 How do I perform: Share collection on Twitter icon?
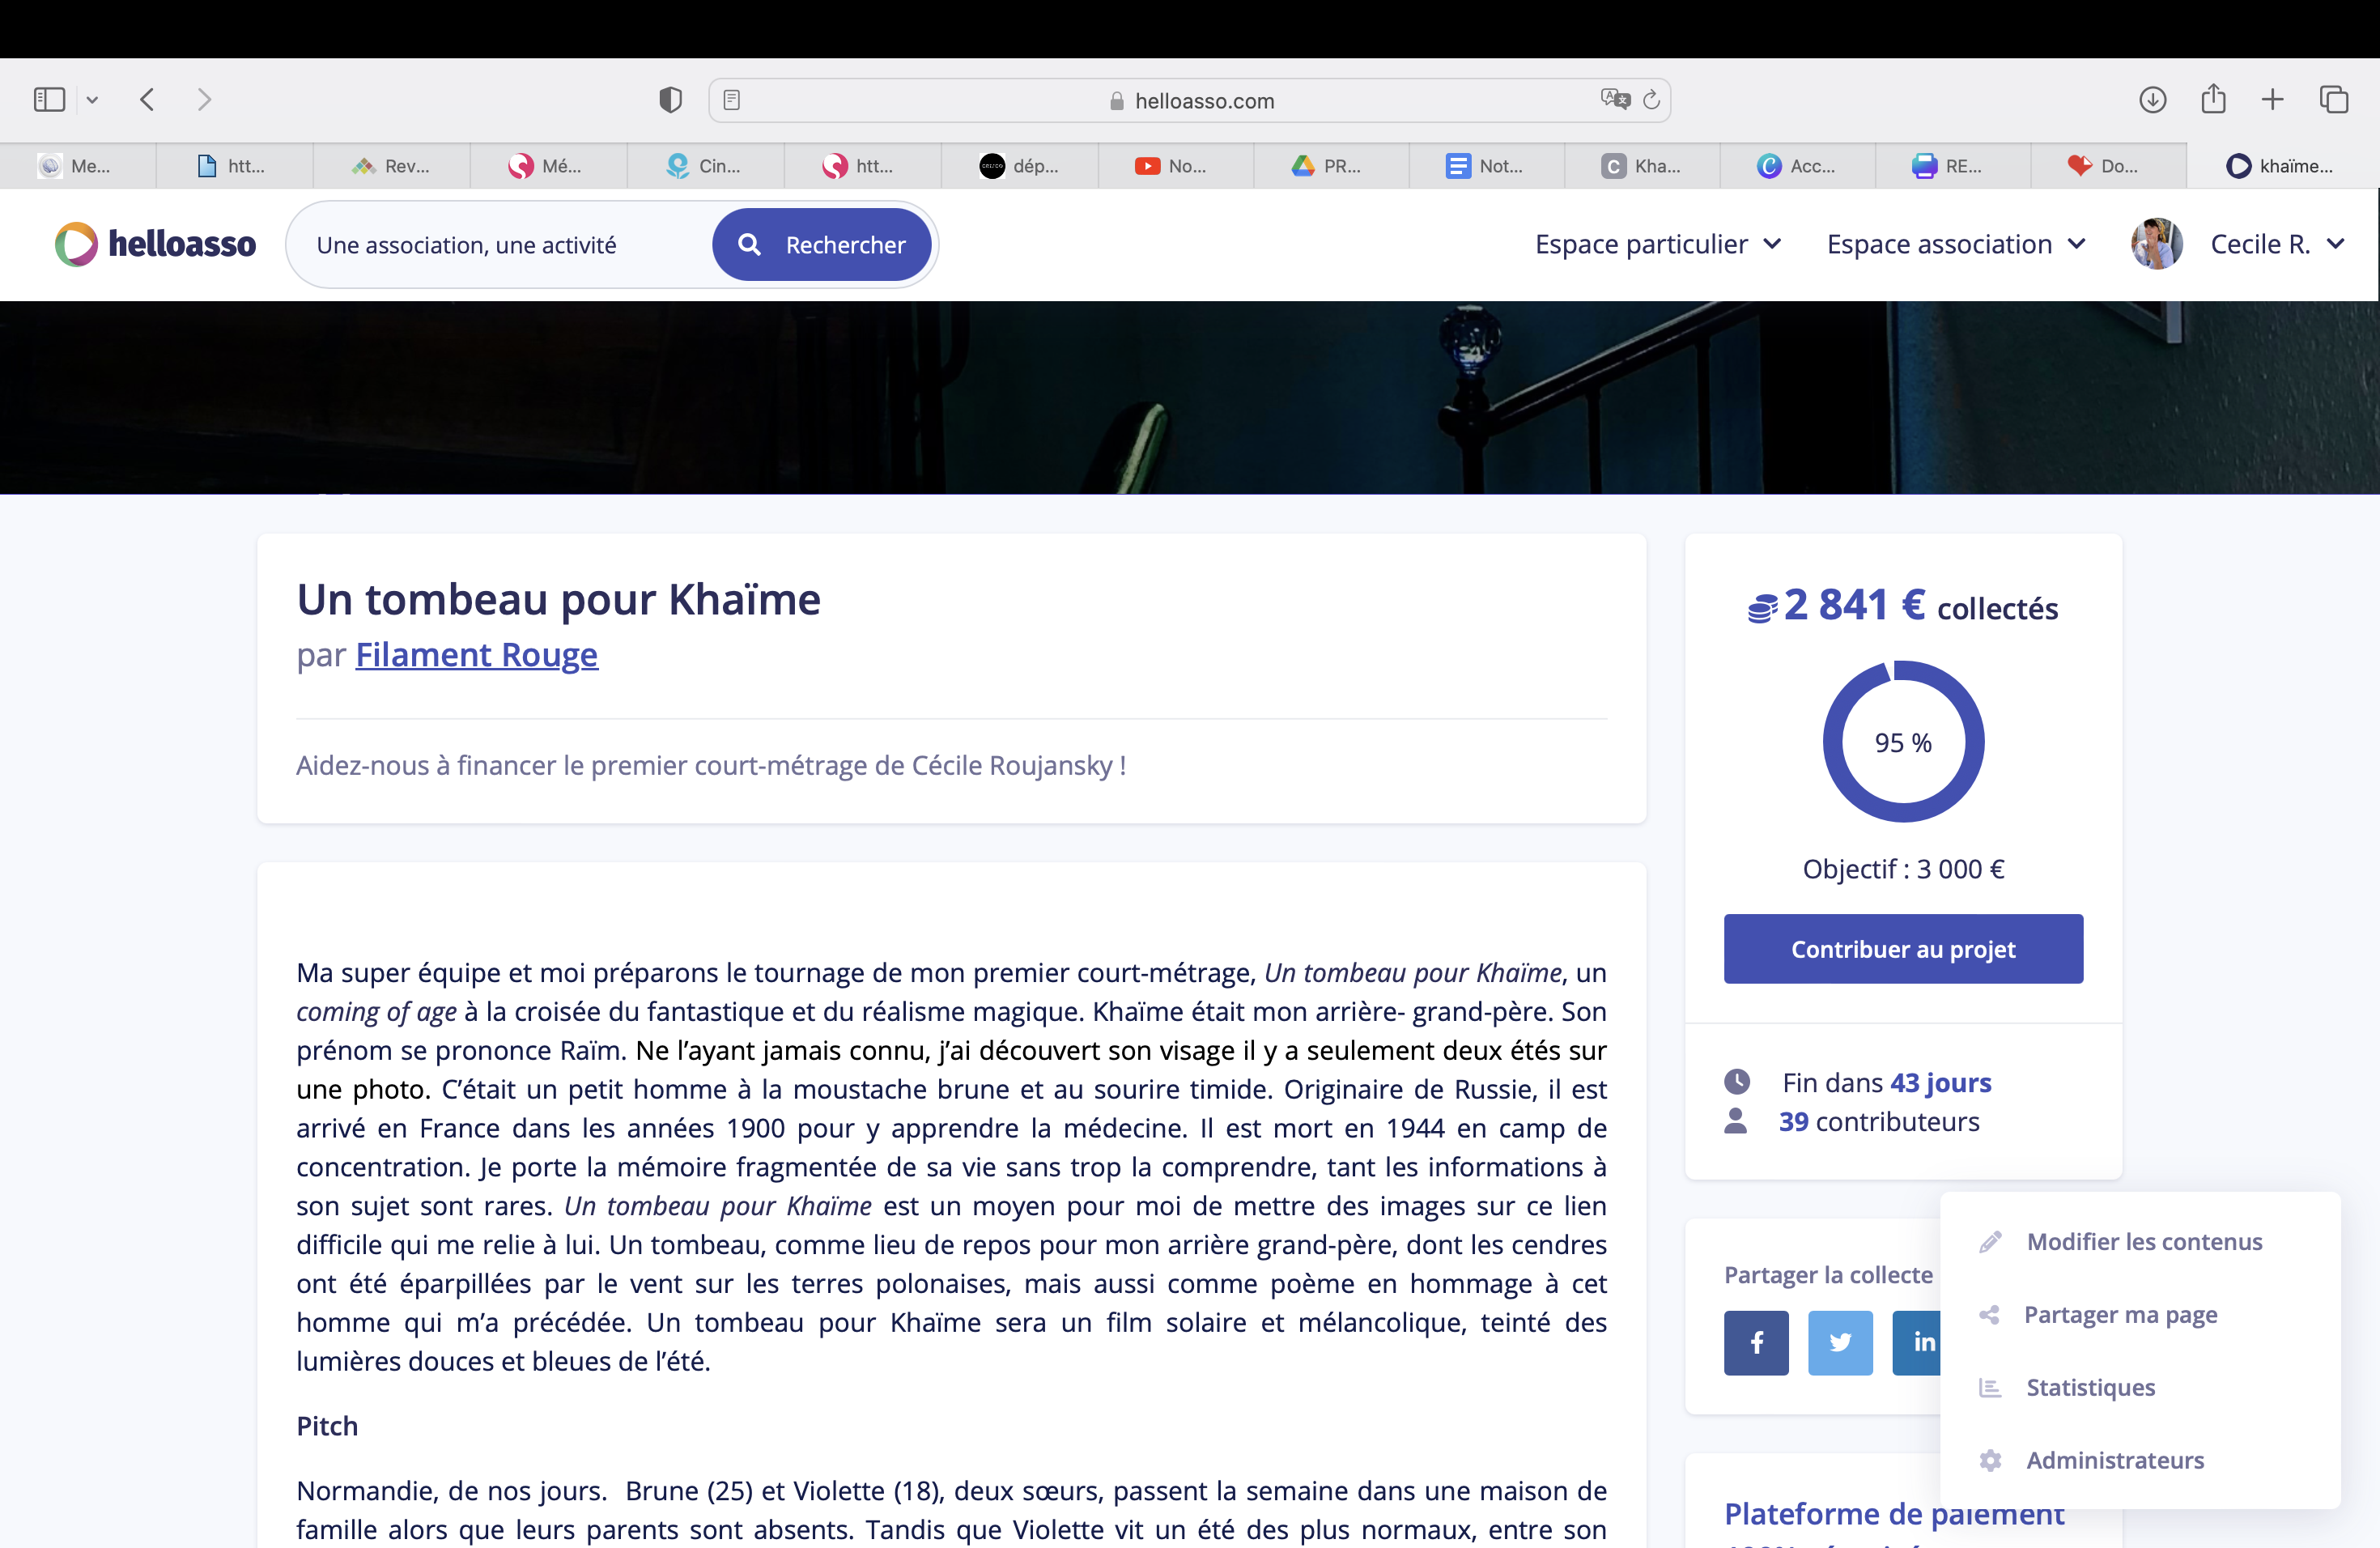tap(1840, 1342)
